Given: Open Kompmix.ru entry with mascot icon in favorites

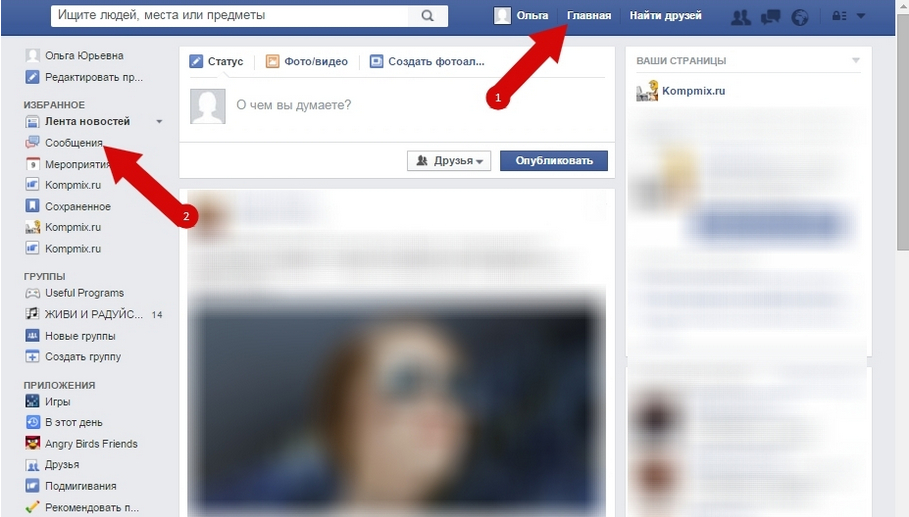Looking at the screenshot, I should (x=63, y=227).
